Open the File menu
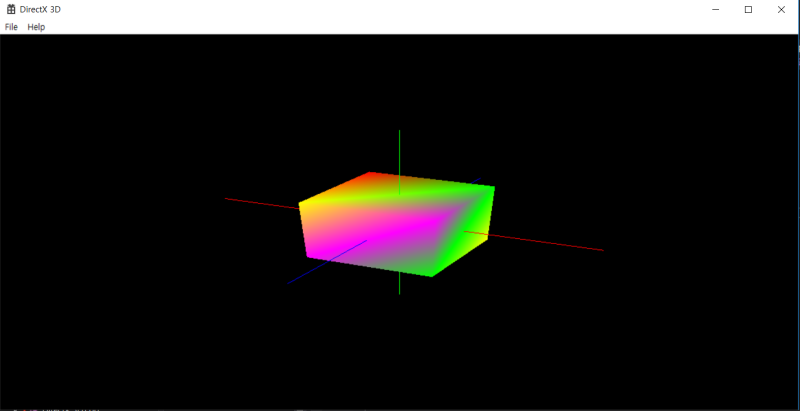 [11, 27]
